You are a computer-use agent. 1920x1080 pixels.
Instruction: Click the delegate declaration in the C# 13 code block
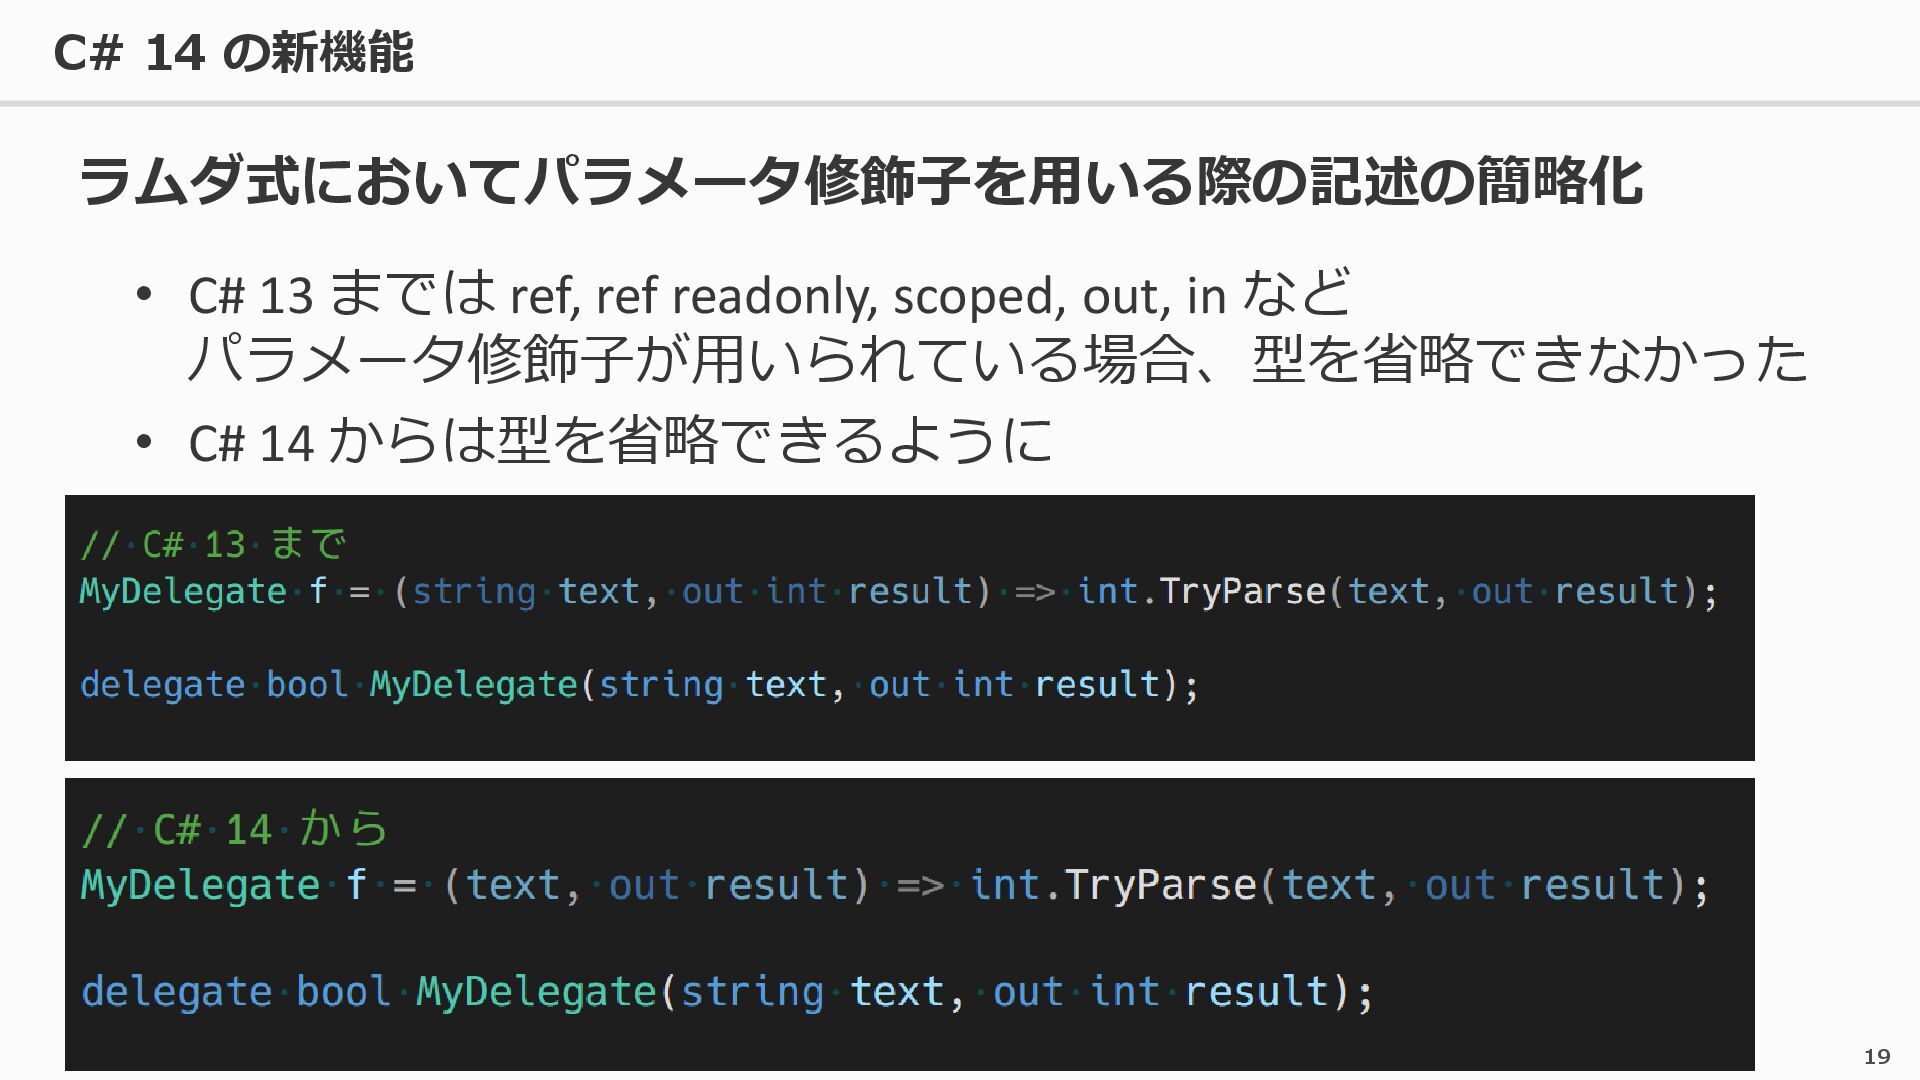(x=639, y=685)
